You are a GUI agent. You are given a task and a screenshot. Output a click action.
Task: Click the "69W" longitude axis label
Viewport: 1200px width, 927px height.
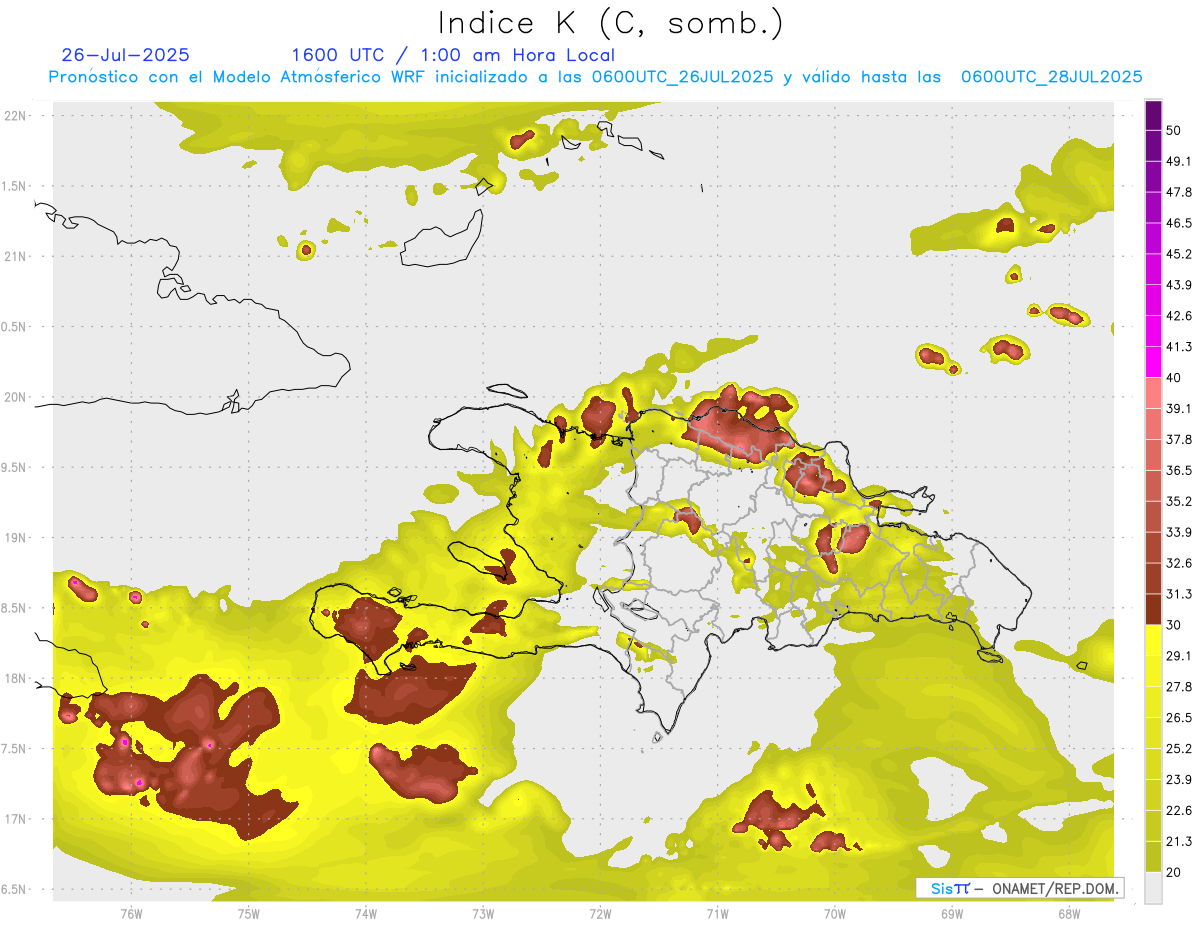point(952,914)
